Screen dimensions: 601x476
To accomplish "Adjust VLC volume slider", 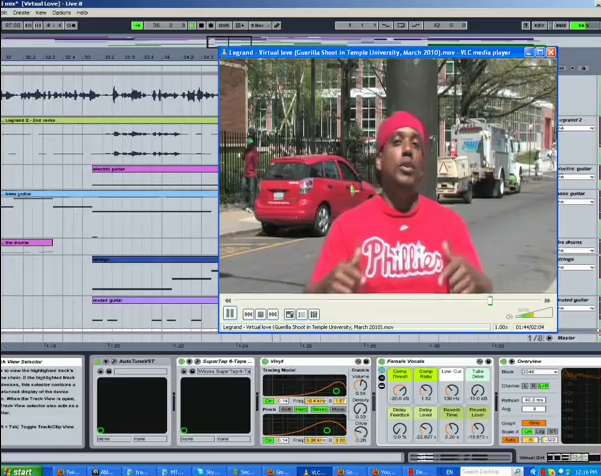I will (x=534, y=313).
